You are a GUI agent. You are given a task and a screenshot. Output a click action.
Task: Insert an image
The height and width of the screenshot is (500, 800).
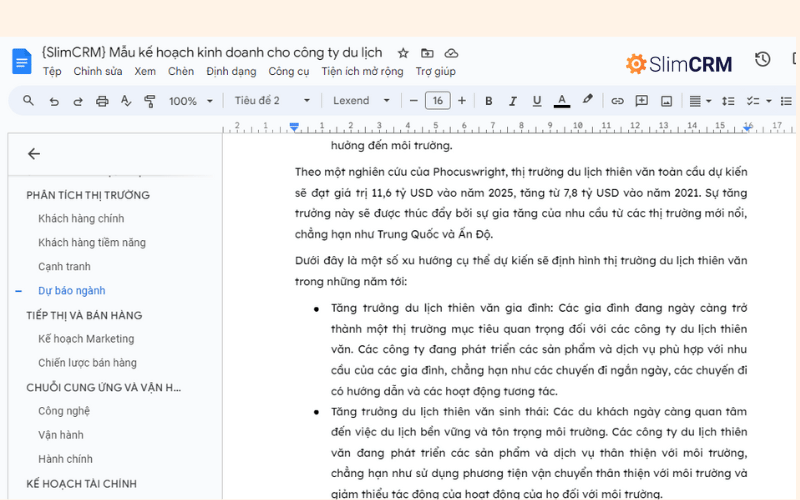point(666,101)
